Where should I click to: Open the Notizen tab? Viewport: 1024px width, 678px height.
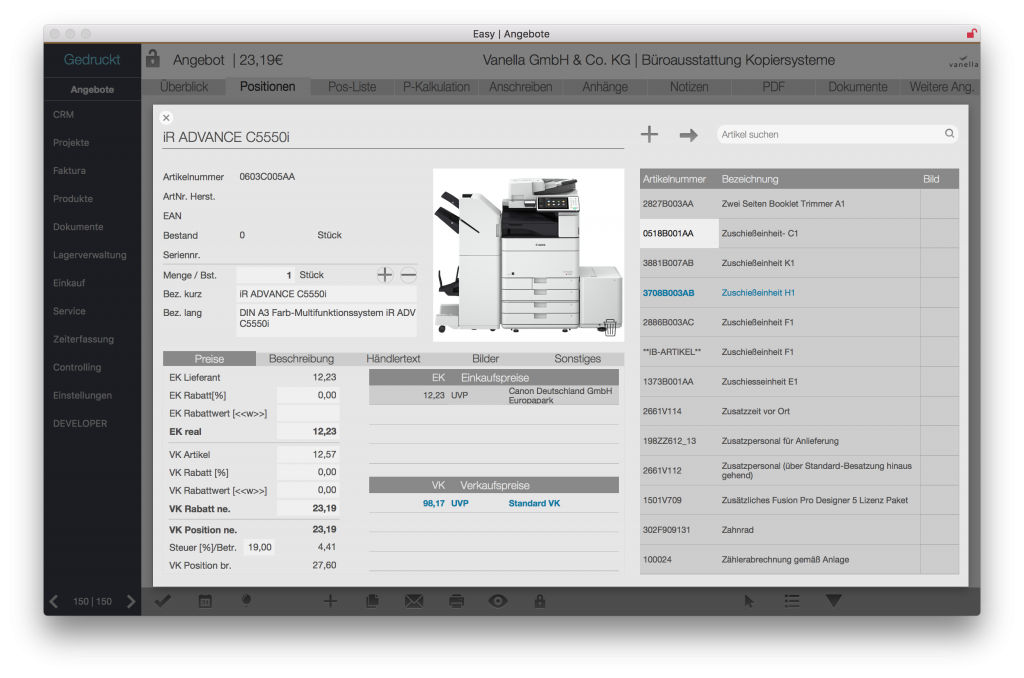[x=689, y=87]
